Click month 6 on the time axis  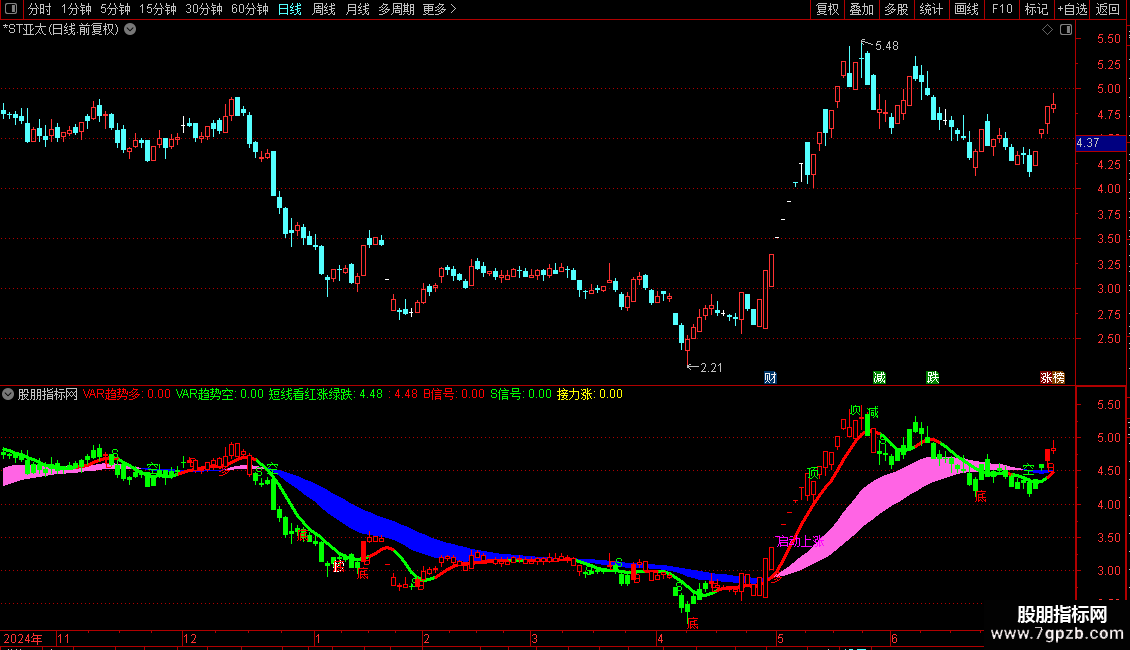pyautogui.click(x=894, y=638)
